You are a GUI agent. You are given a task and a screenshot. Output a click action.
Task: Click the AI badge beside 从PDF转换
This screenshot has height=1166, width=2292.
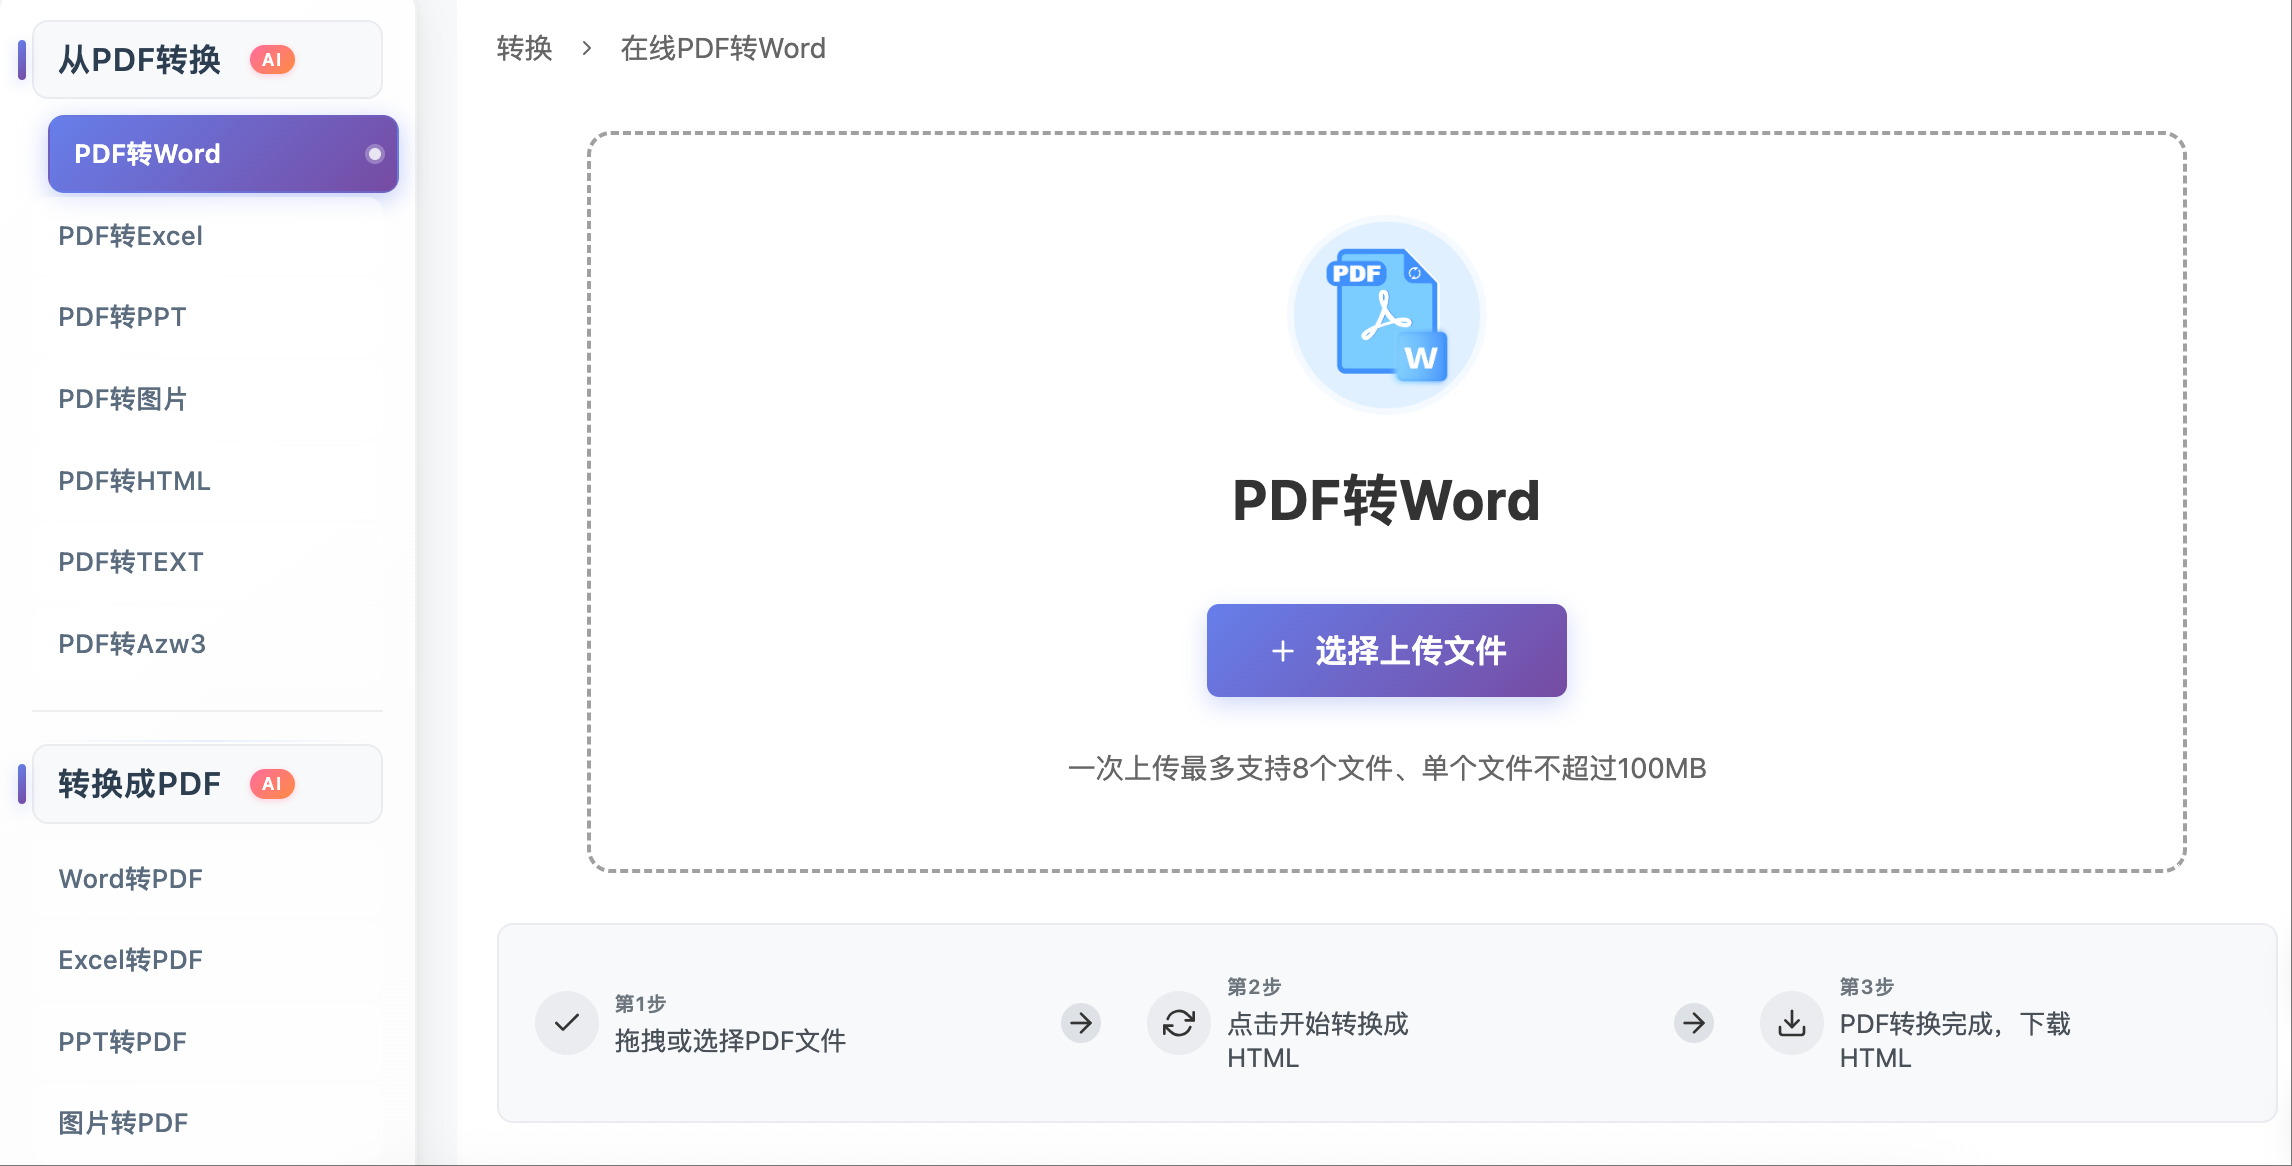[271, 60]
